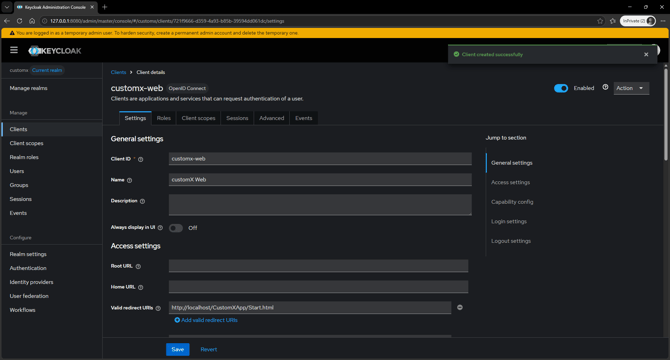Switch to the Roles tab
The width and height of the screenshot is (670, 360).
164,118
